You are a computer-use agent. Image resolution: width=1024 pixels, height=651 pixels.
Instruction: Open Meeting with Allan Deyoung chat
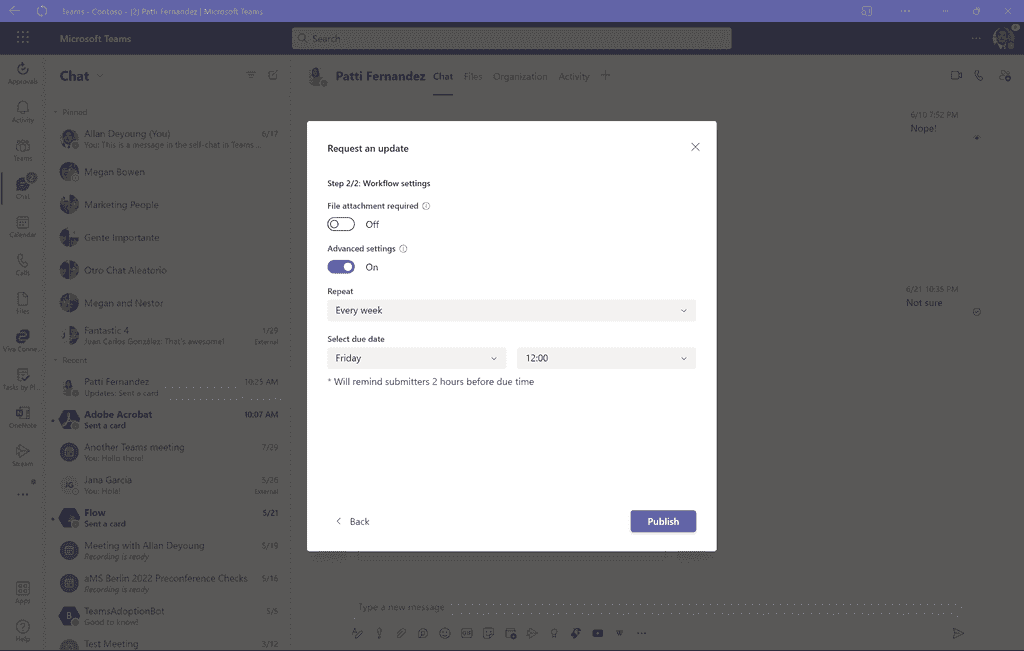click(168, 550)
